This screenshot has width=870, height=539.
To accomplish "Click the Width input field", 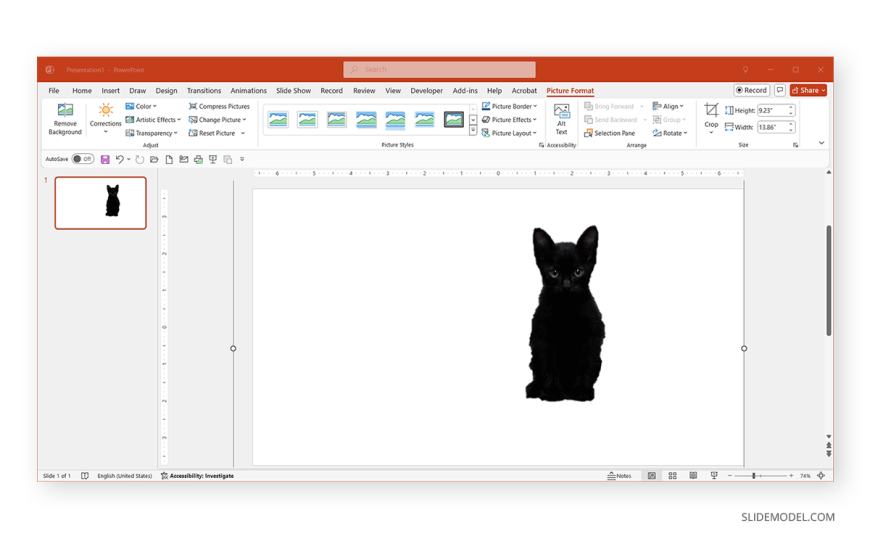I will [x=772, y=127].
